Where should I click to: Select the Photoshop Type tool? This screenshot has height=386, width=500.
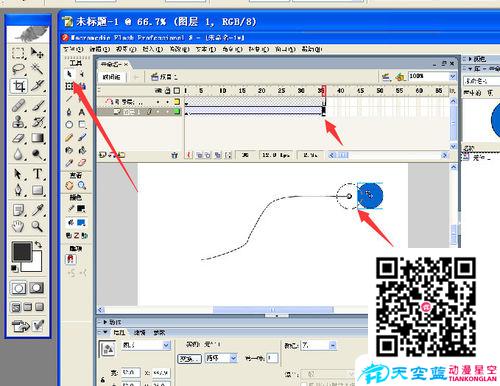point(38,173)
